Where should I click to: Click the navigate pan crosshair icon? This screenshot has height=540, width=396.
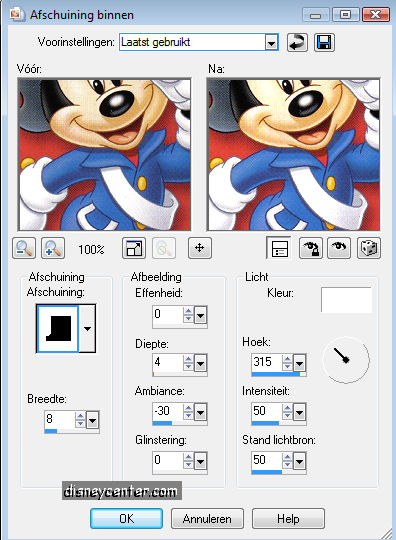(x=200, y=248)
